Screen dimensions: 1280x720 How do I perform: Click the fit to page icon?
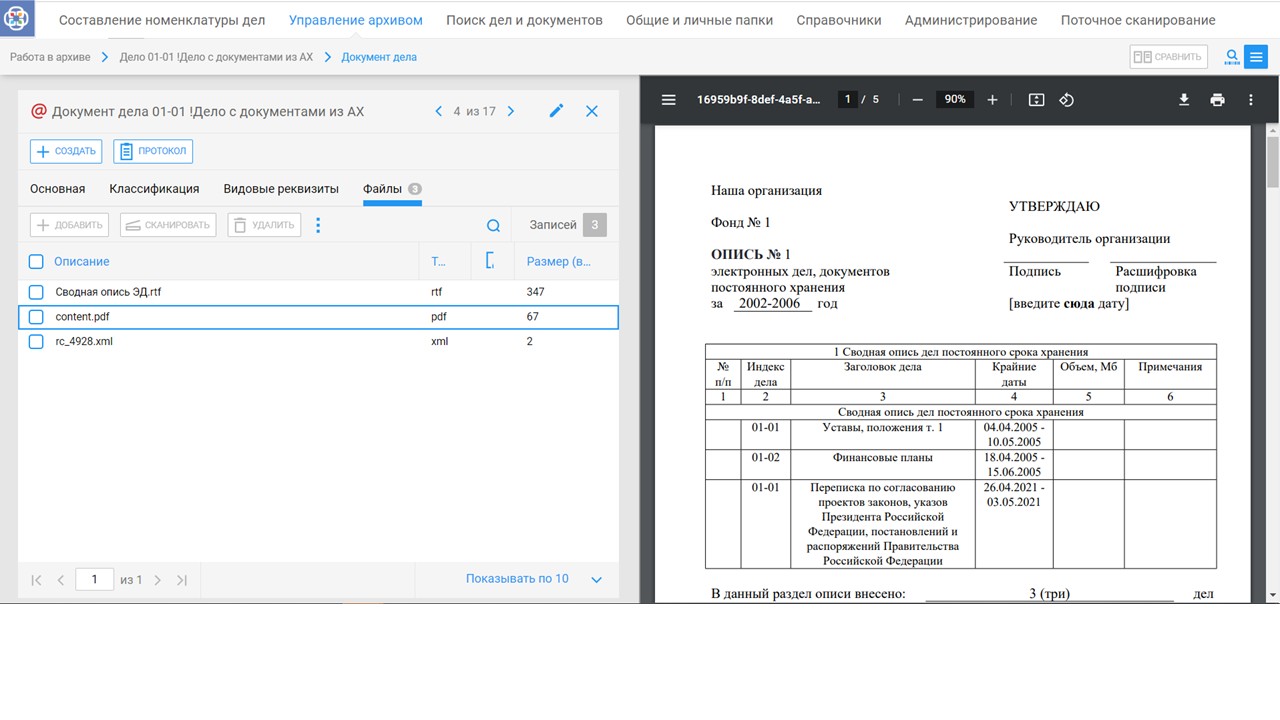(x=1036, y=100)
